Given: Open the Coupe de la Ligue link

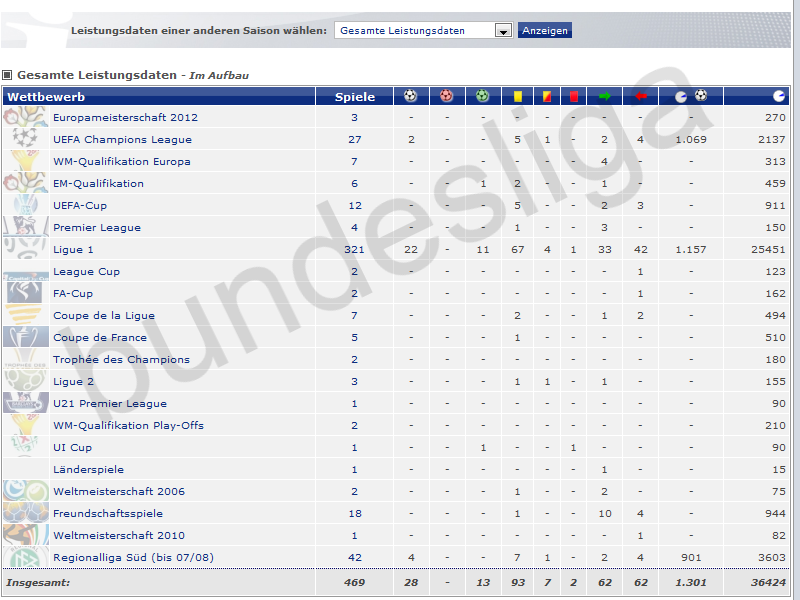Looking at the screenshot, I should 104,315.
